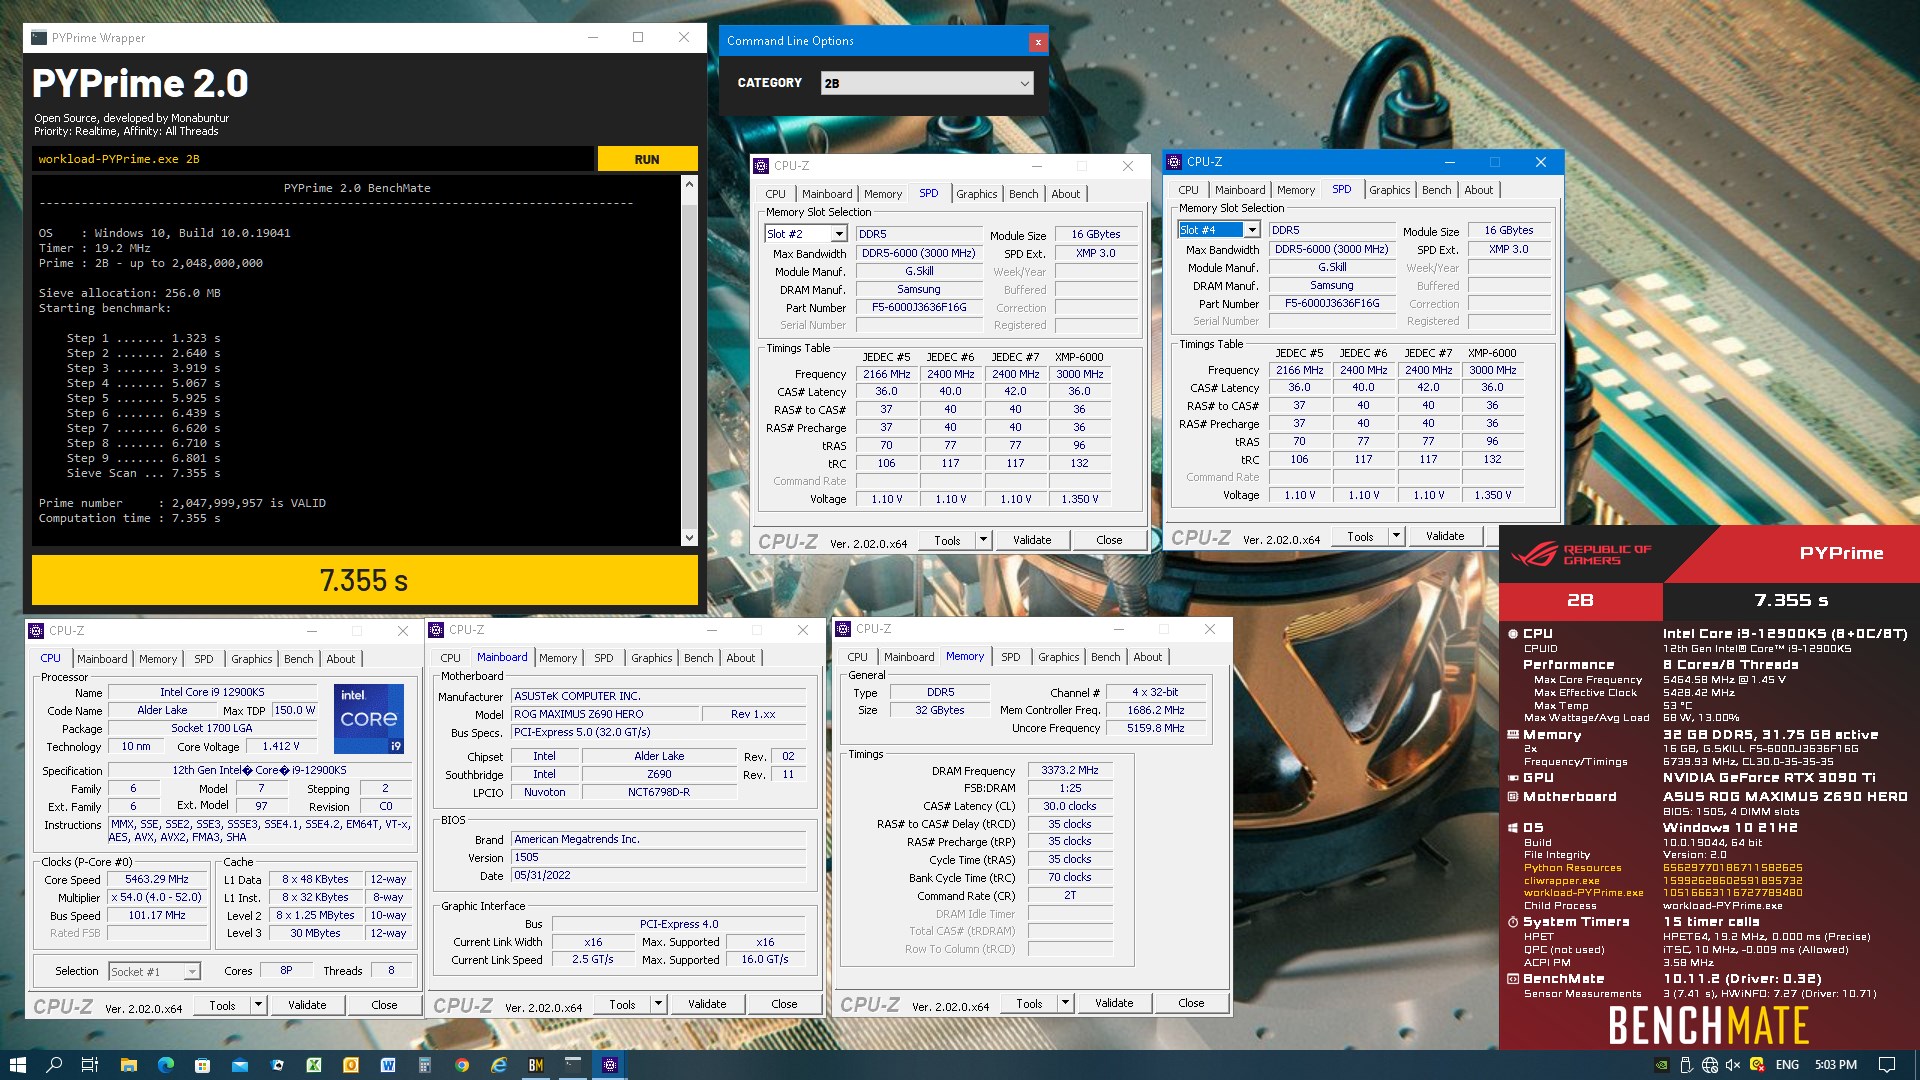Viewport: 1920px width, 1080px height.
Task: Click Validate in Slot #2 CPU-Z window
Action: coord(1032,540)
